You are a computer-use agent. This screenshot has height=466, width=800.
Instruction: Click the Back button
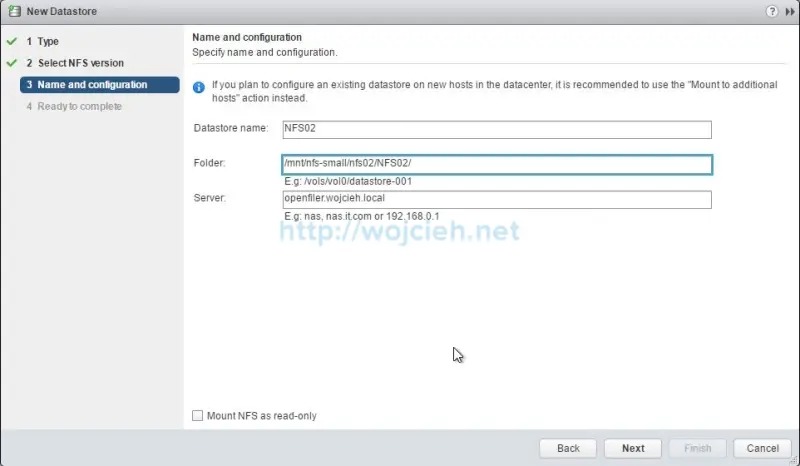568,448
